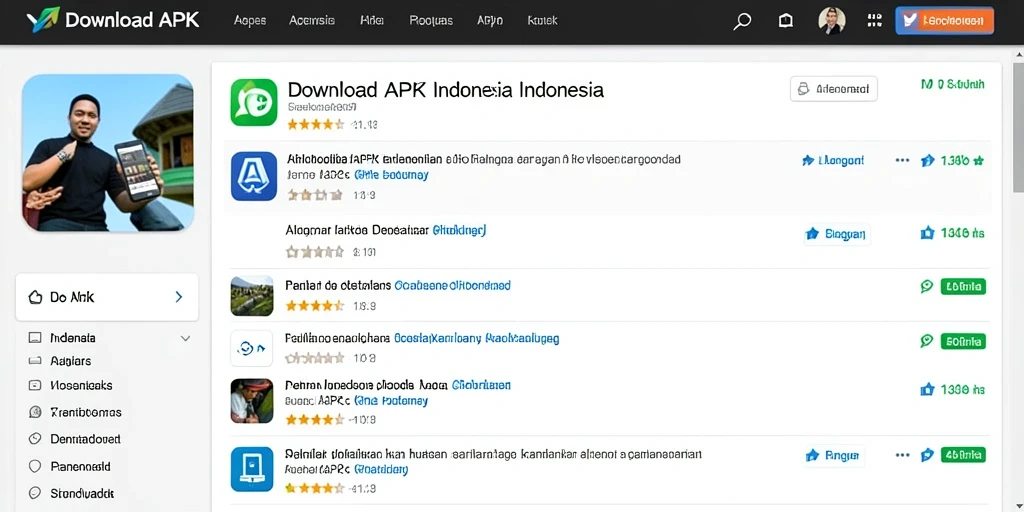Click star rating under Download APK Indonesia
This screenshot has width=1024, height=512.
(315, 124)
